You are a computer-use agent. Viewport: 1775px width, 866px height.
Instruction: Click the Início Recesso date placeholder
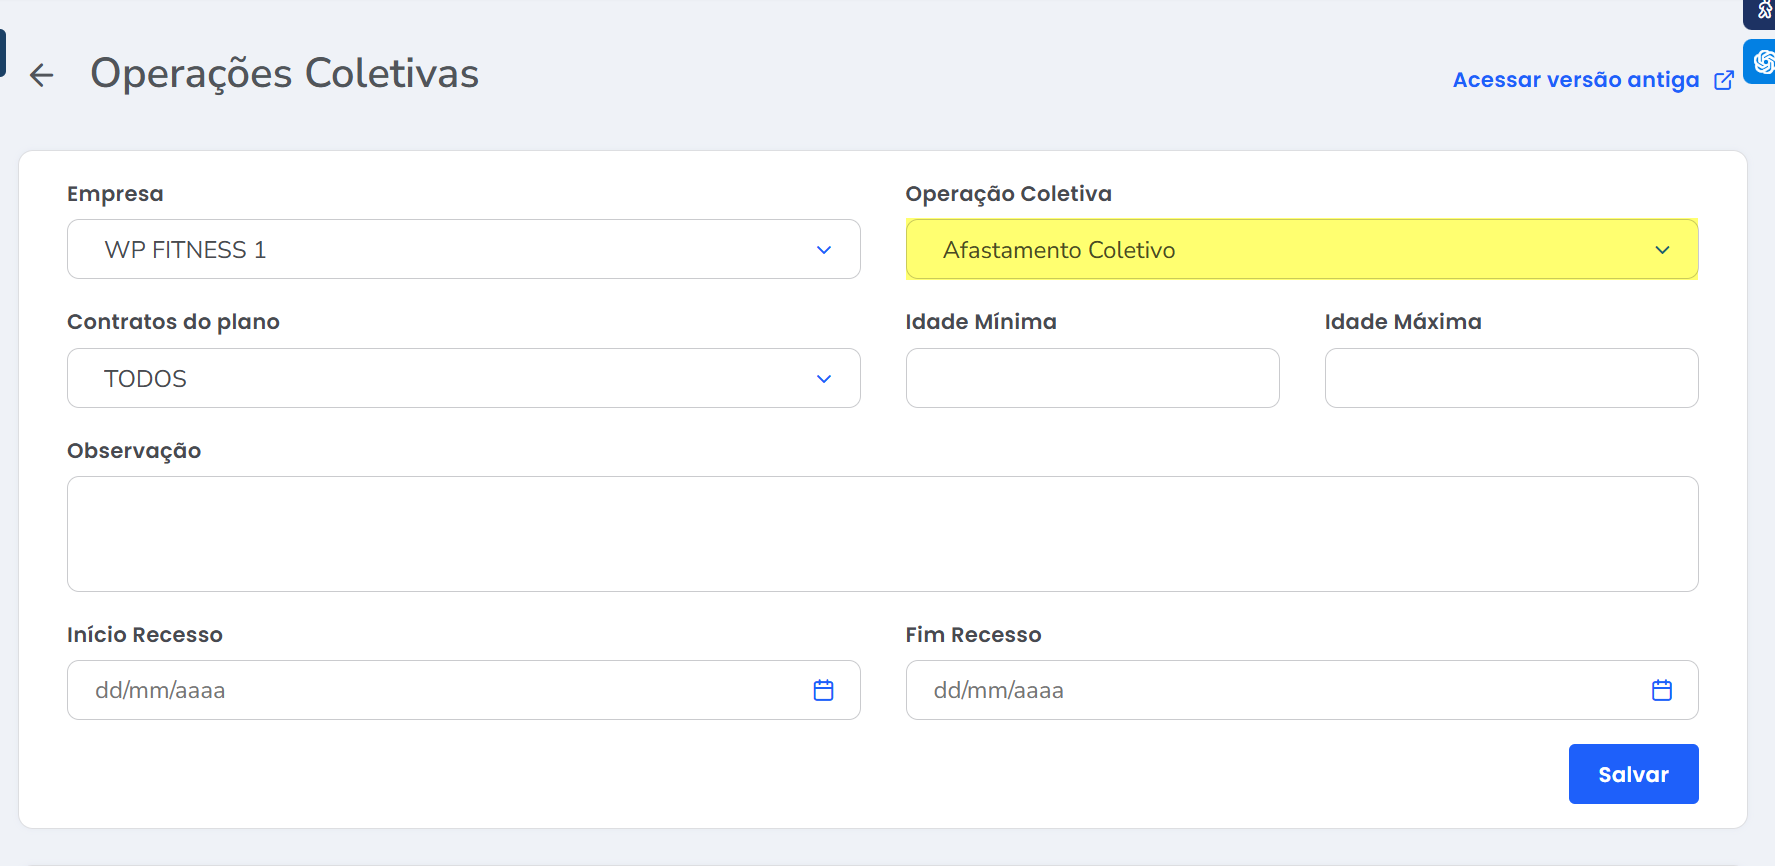[x=160, y=690]
